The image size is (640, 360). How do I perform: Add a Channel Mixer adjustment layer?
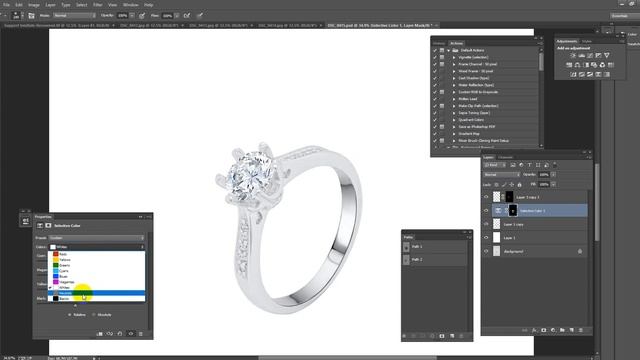602,65
